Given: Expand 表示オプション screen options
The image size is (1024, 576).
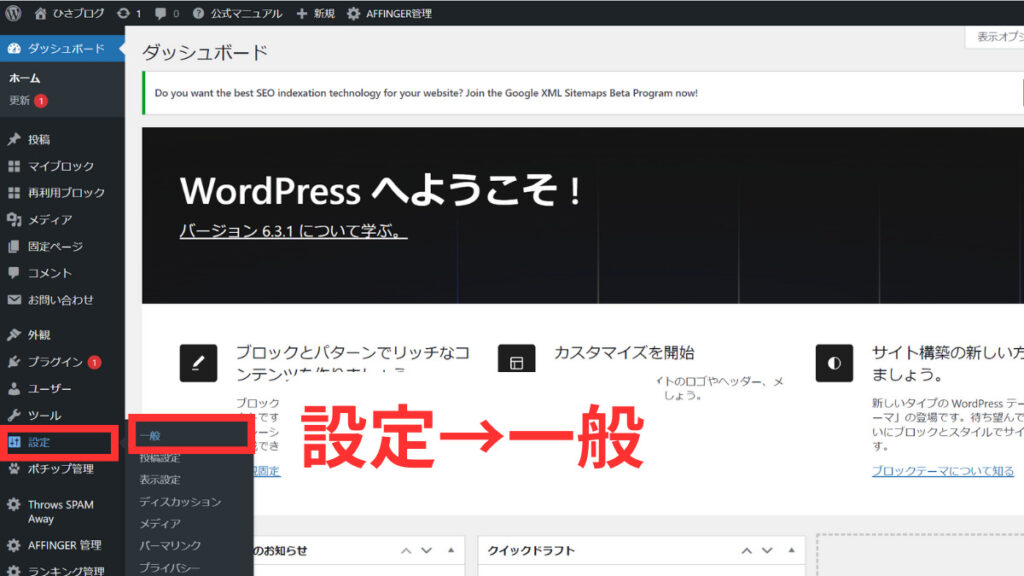Looking at the screenshot, I should coord(995,37).
